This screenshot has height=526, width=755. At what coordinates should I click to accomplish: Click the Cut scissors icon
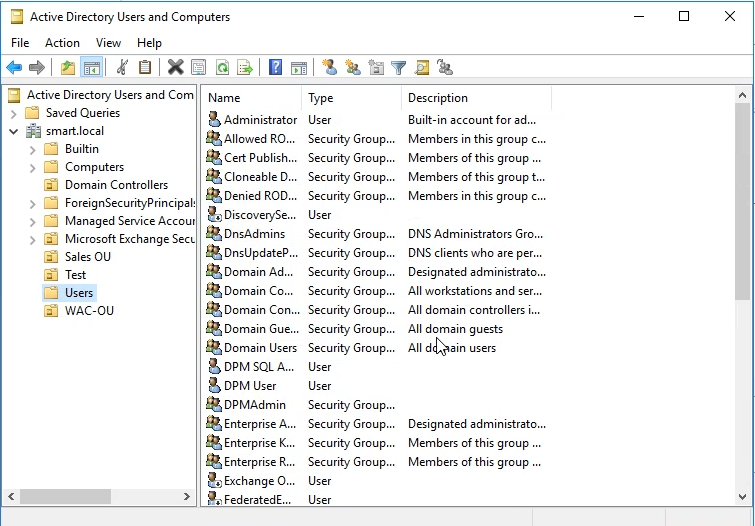point(122,68)
